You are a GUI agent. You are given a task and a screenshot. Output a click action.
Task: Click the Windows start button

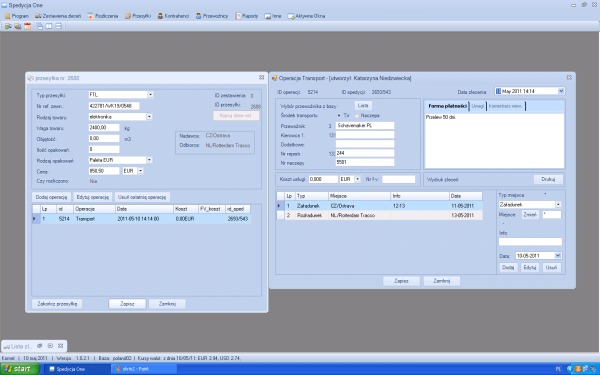[20, 369]
